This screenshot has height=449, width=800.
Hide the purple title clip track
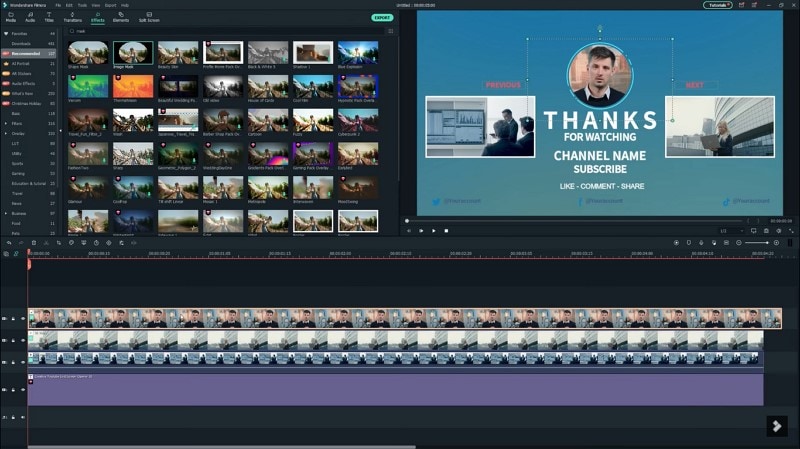22,390
